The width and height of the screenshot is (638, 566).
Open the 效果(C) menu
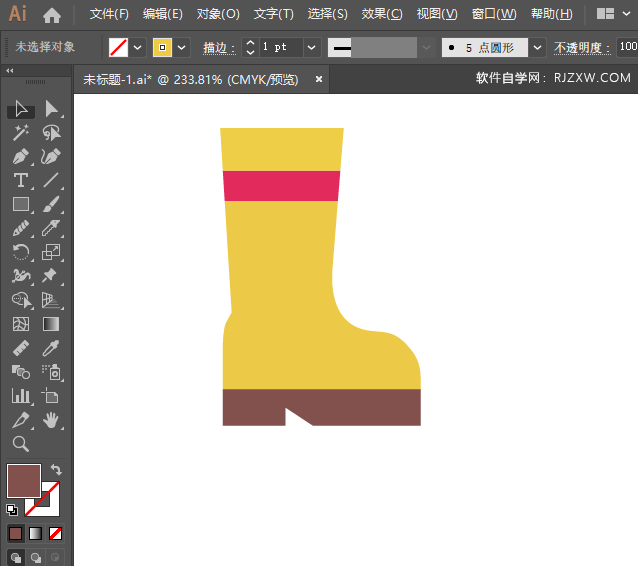(382, 14)
